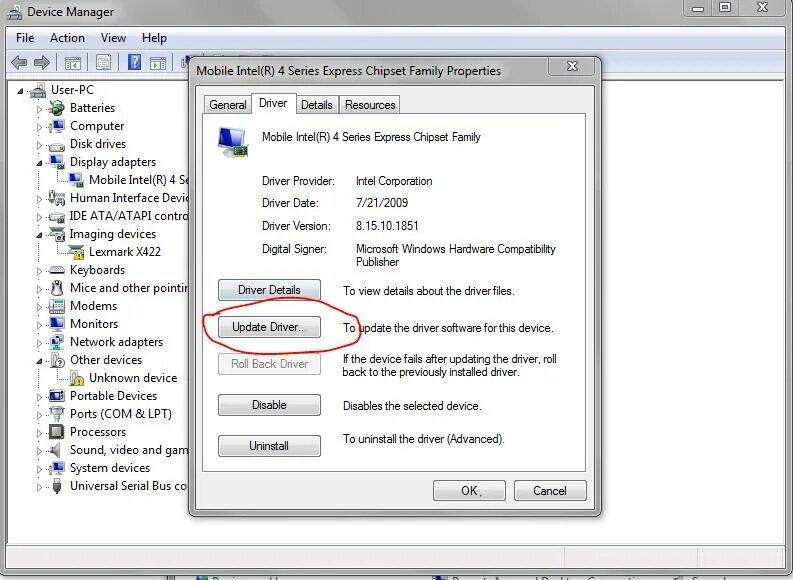Expand the Network adapters node

(39, 343)
